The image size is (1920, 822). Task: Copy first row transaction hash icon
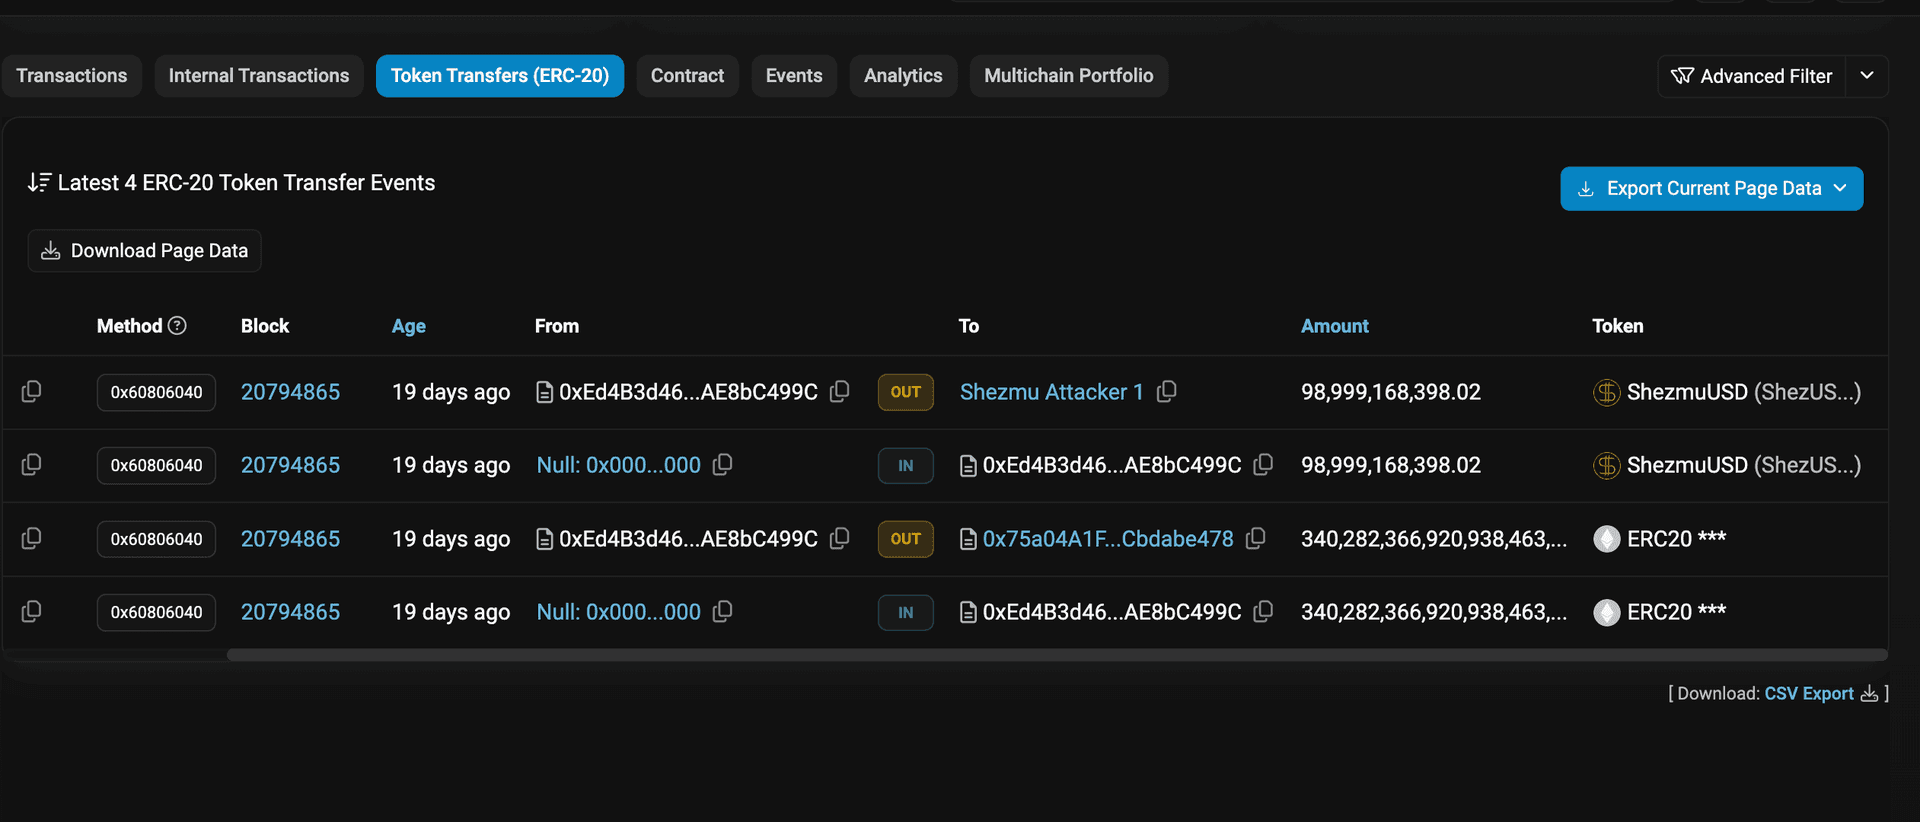[32, 392]
